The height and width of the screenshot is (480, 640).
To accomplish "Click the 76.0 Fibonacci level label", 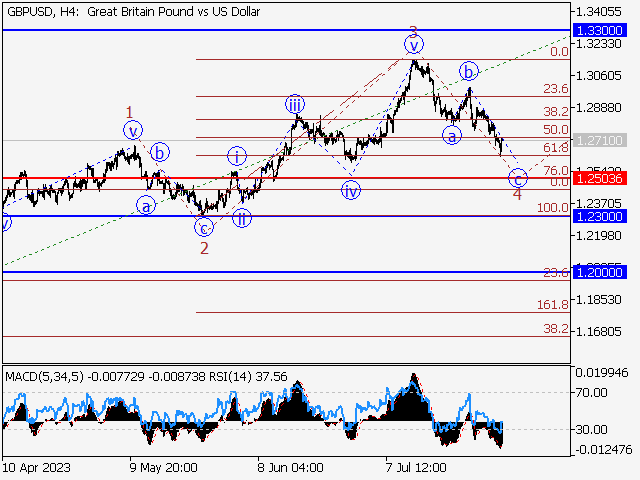I will click(x=556, y=170).
